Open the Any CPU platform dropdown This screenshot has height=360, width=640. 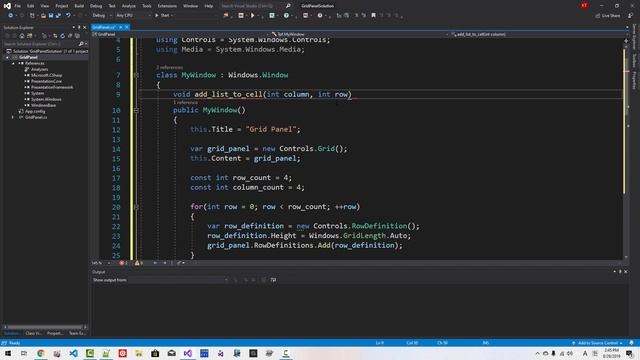[x=133, y=16]
